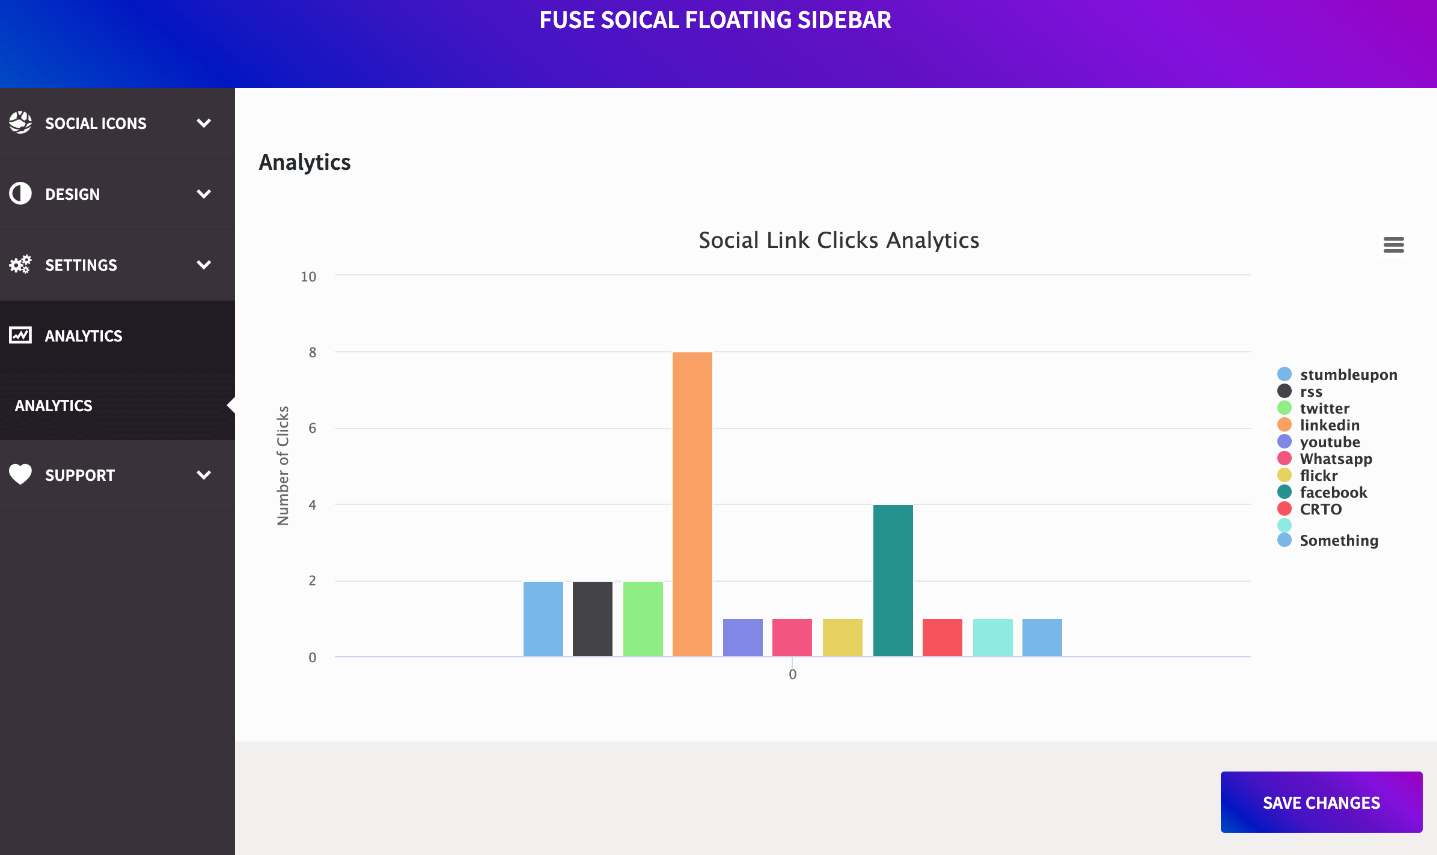Viewport: 1437px width, 855px height.
Task: Hide the facebook series via legend
Action: click(1333, 492)
